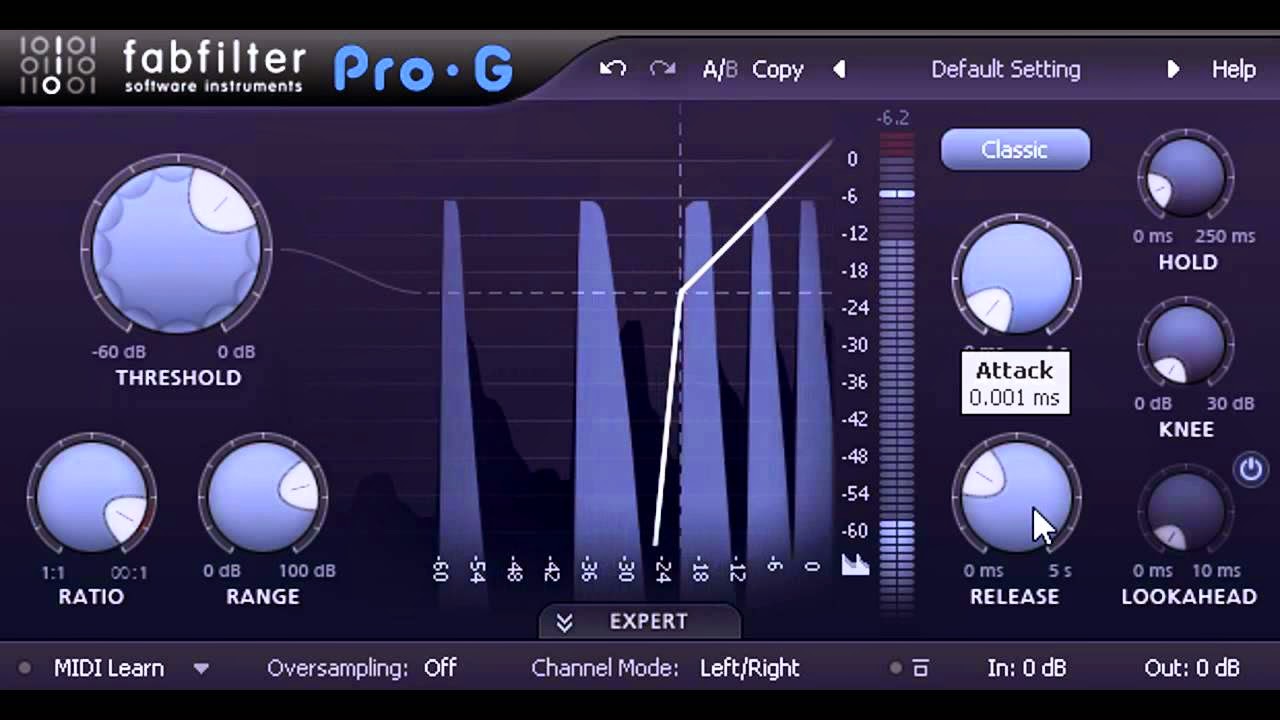Image resolution: width=1280 pixels, height=720 pixels.
Task: Click the Copy button
Action: [x=778, y=69]
